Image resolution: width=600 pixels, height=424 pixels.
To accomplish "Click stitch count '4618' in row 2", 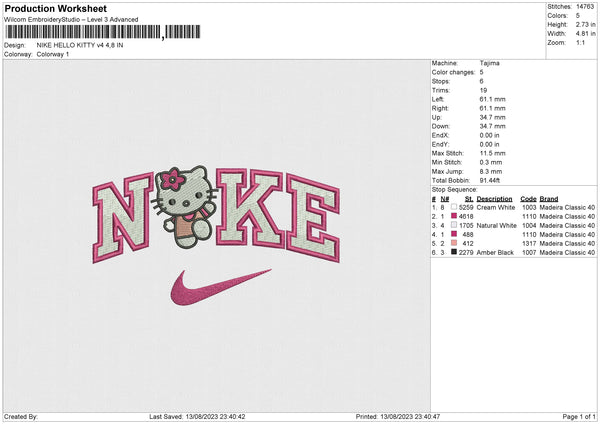I will click(x=466, y=217).
